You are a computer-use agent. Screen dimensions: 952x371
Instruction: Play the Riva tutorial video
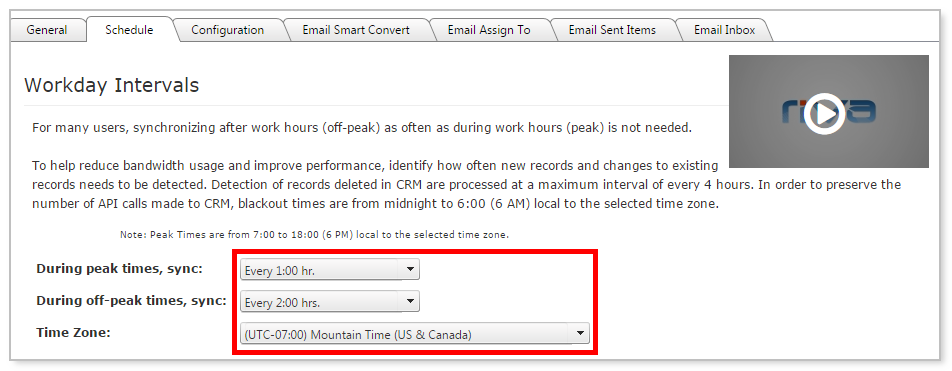point(824,113)
